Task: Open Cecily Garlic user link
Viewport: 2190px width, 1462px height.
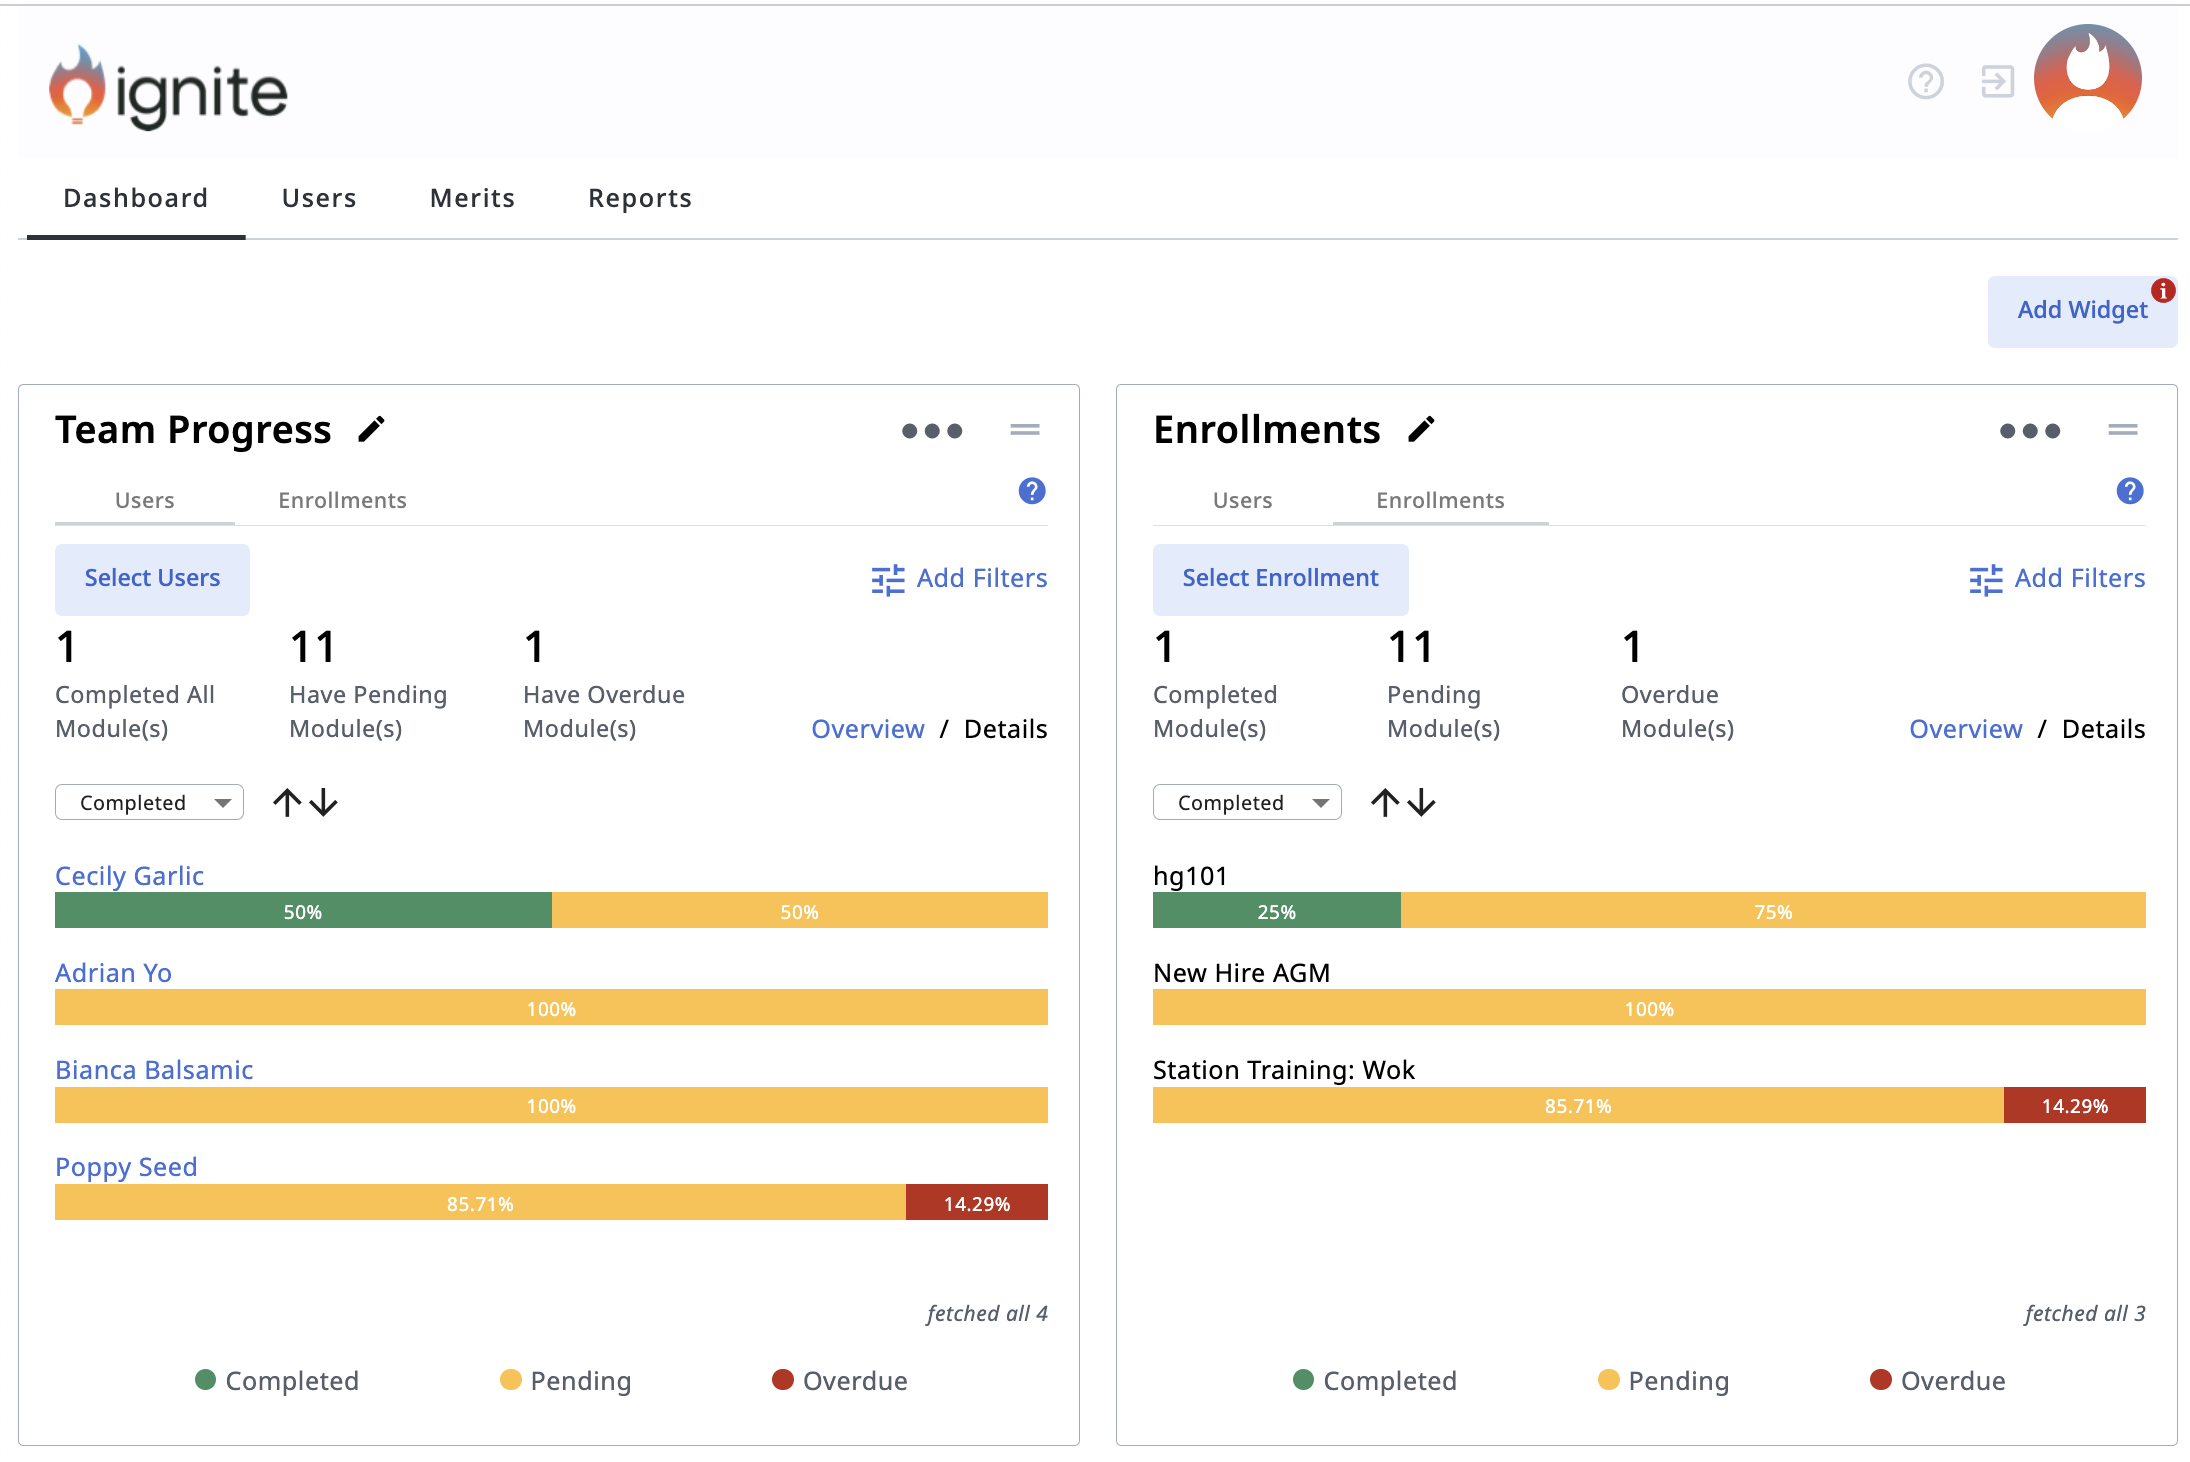Action: click(129, 876)
